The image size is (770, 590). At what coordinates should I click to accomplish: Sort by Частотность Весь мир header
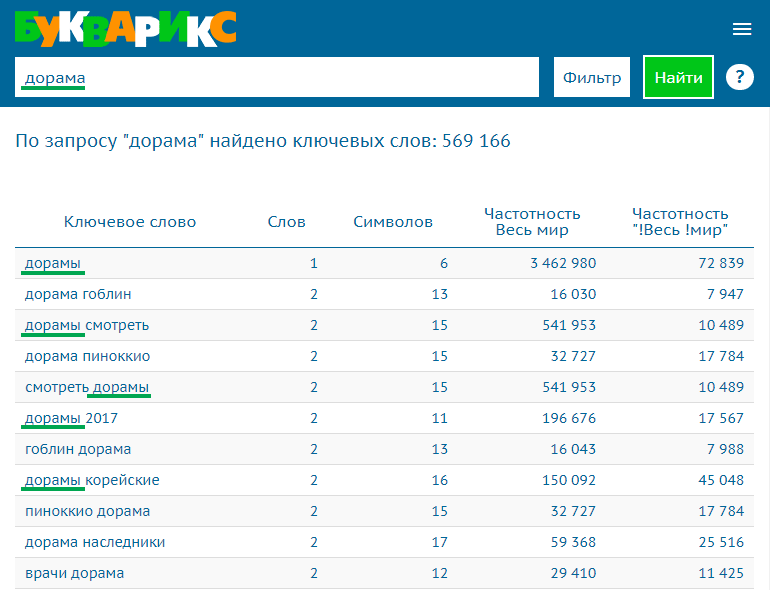(x=532, y=222)
